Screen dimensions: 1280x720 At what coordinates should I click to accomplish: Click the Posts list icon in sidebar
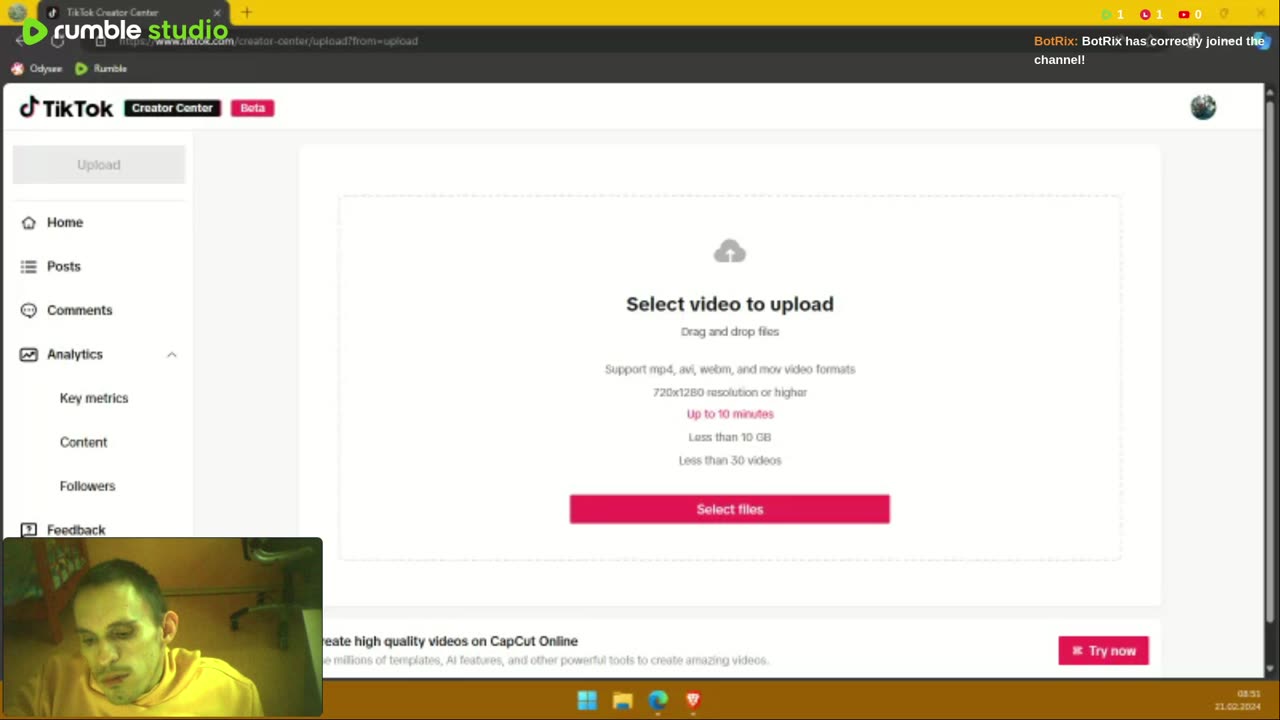pyautogui.click(x=28, y=266)
